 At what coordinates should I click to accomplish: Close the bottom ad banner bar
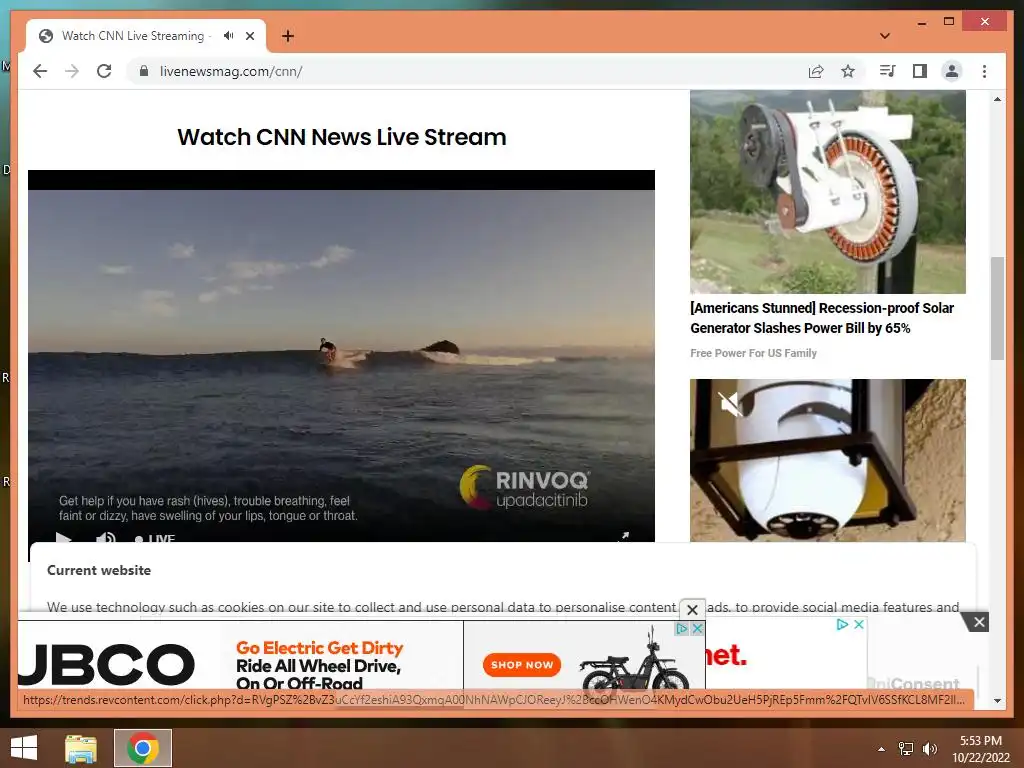click(x=979, y=622)
